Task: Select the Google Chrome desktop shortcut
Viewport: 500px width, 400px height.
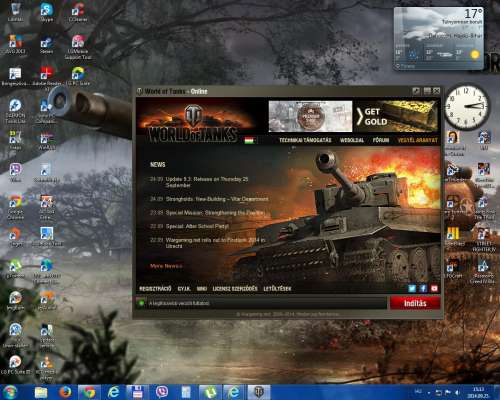Action: 15,207
